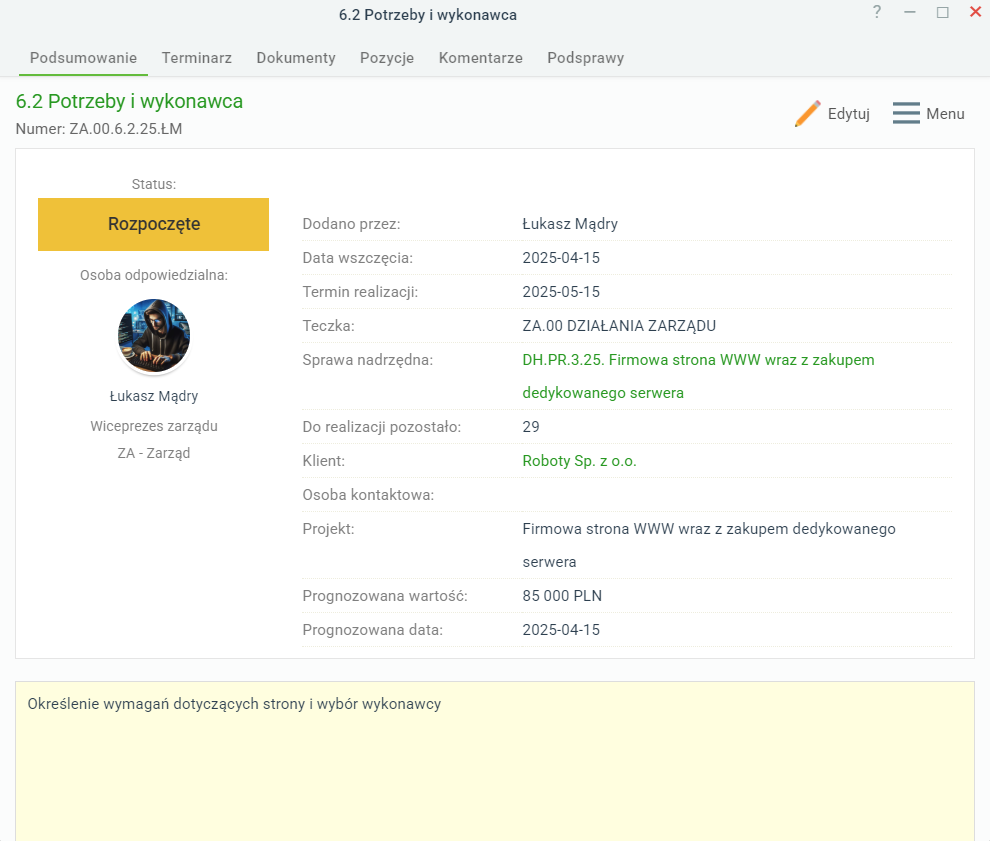Viewport: 990px width, 841px height.
Task: Open the Terminarz tab
Action: coord(196,58)
